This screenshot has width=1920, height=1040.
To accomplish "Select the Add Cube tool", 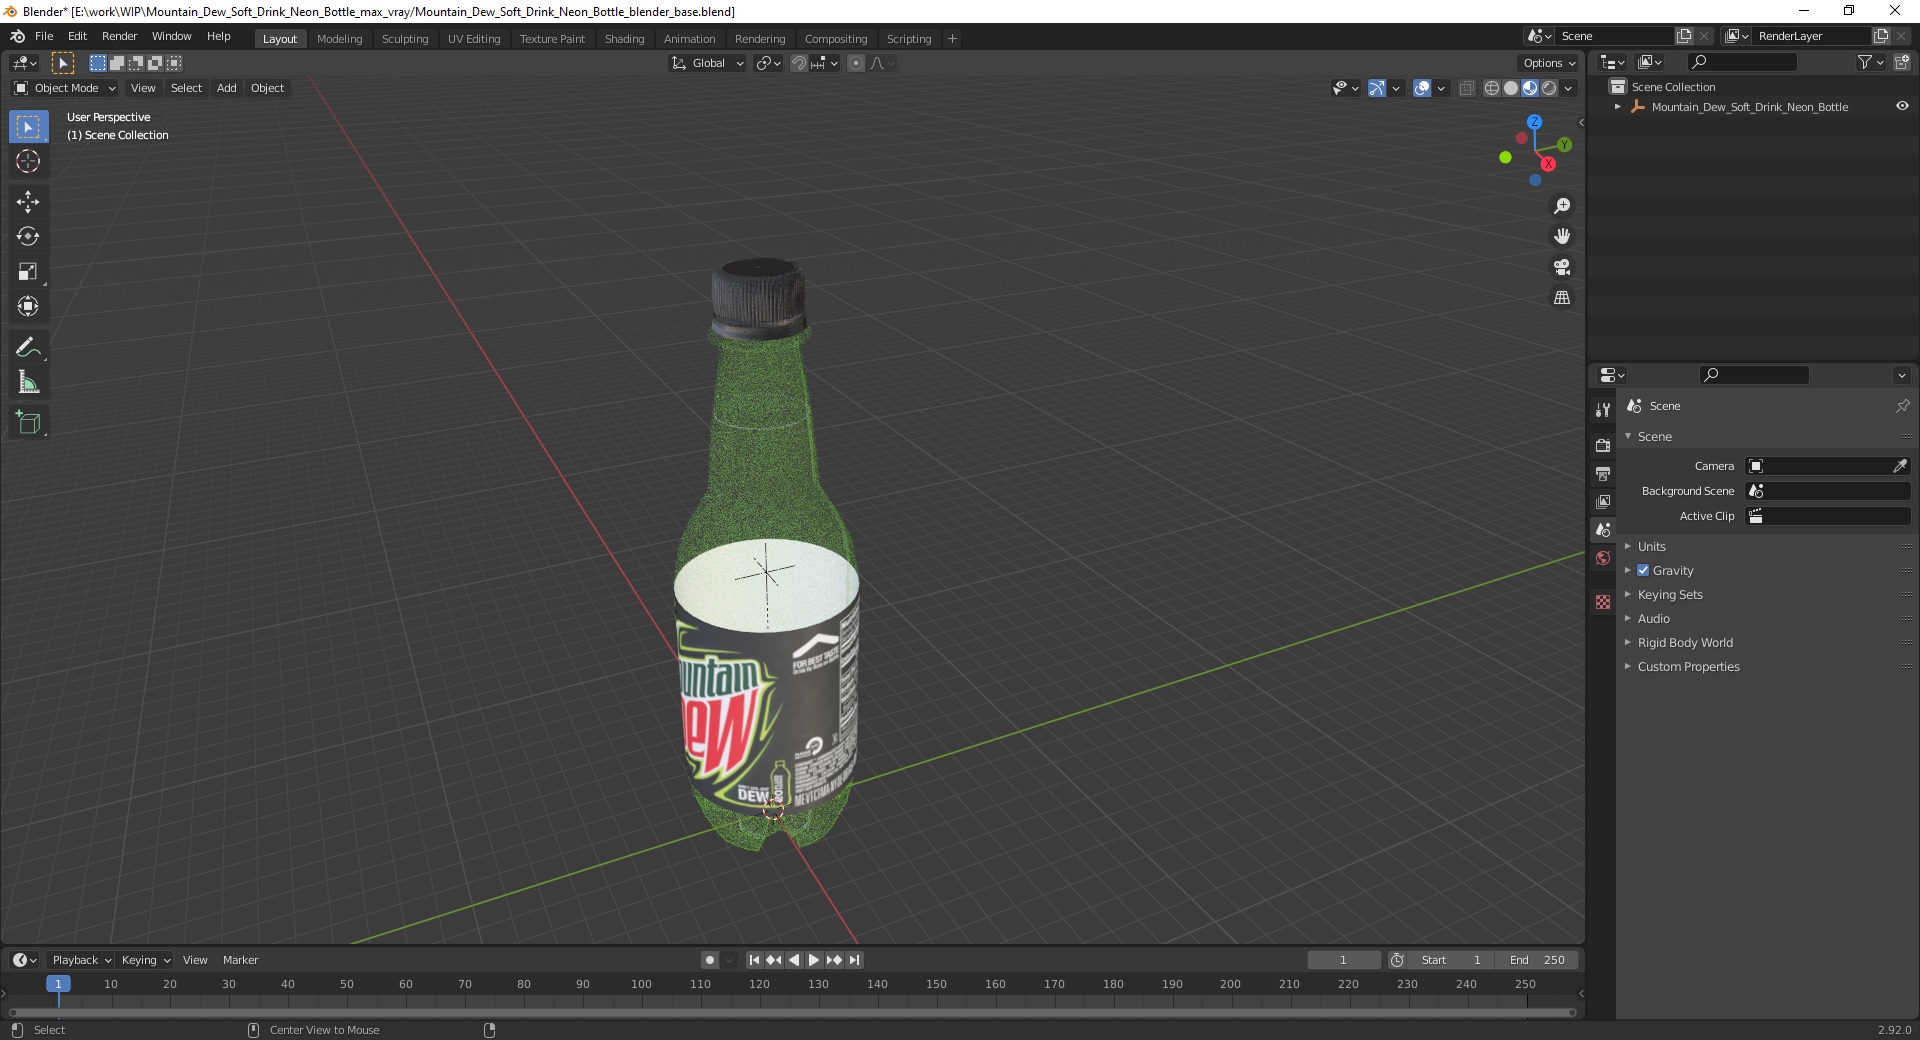I will coord(28,423).
